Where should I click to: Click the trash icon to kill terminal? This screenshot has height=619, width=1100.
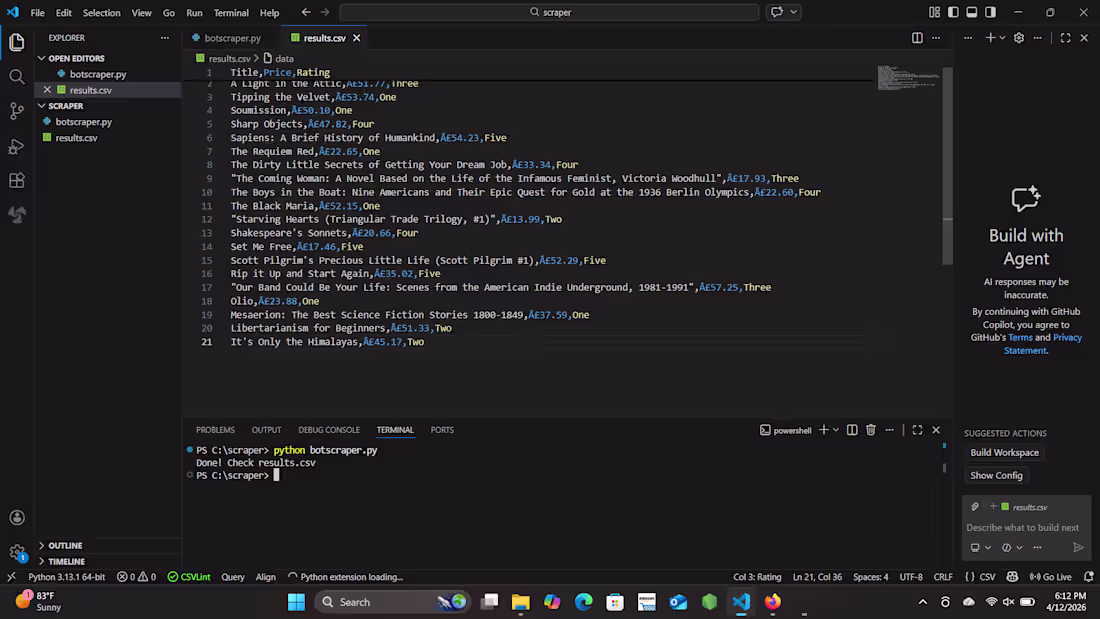coord(870,429)
